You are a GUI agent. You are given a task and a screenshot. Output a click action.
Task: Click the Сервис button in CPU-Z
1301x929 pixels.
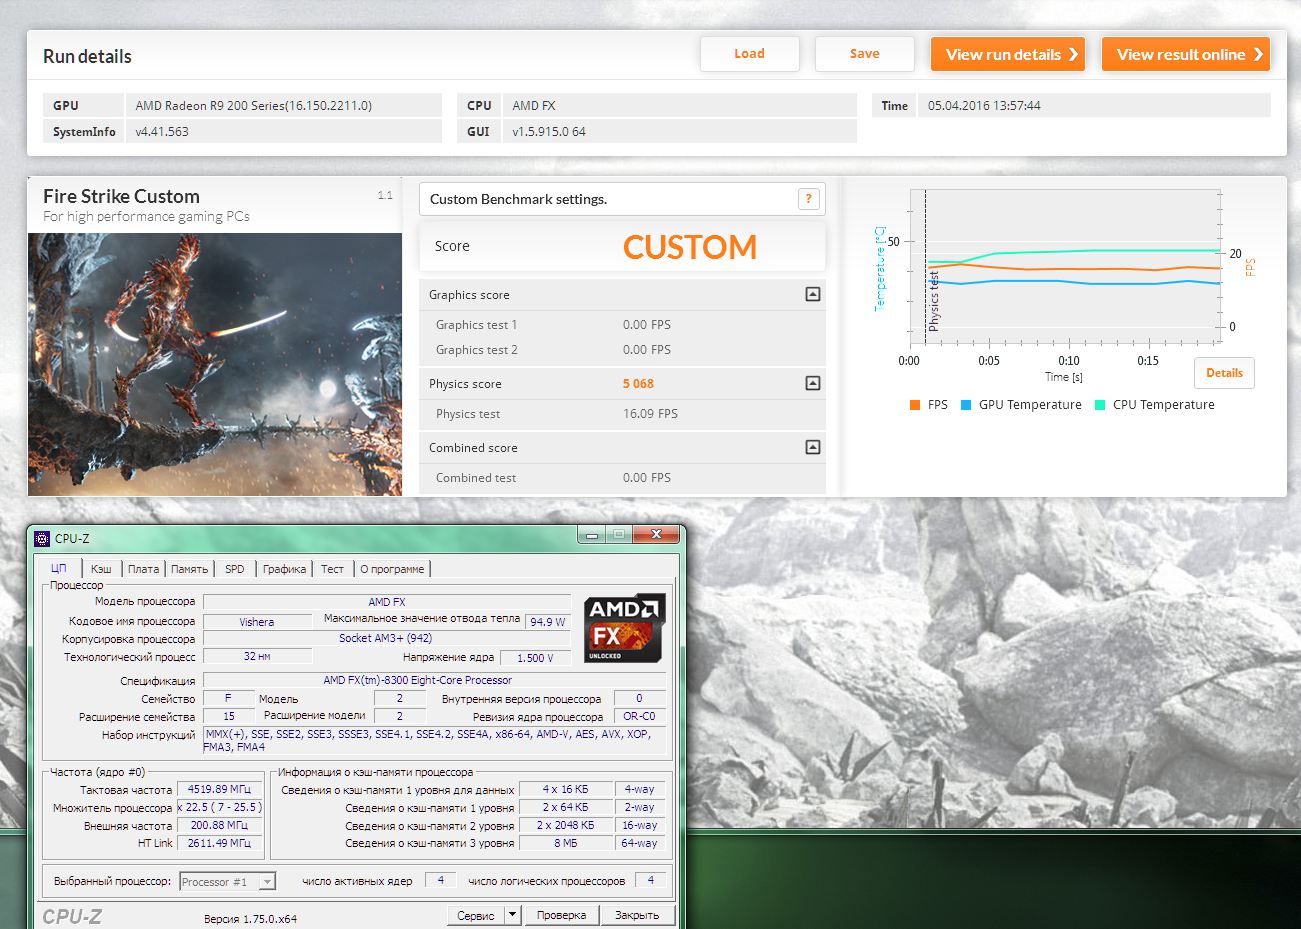[476, 915]
